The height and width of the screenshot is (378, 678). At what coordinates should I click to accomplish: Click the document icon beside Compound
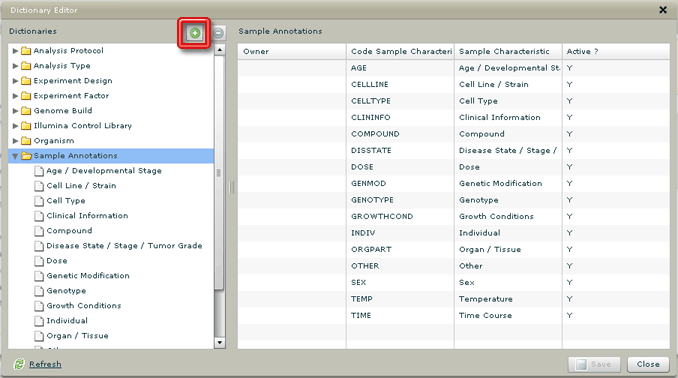click(39, 231)
